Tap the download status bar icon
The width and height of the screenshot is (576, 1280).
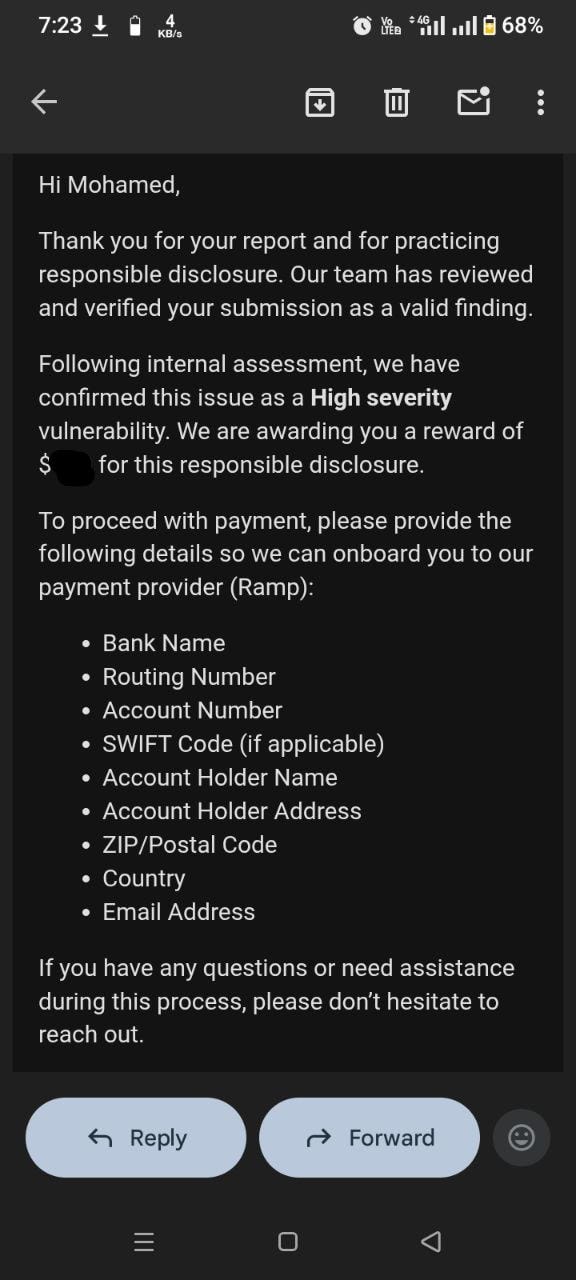click(100, 26)
